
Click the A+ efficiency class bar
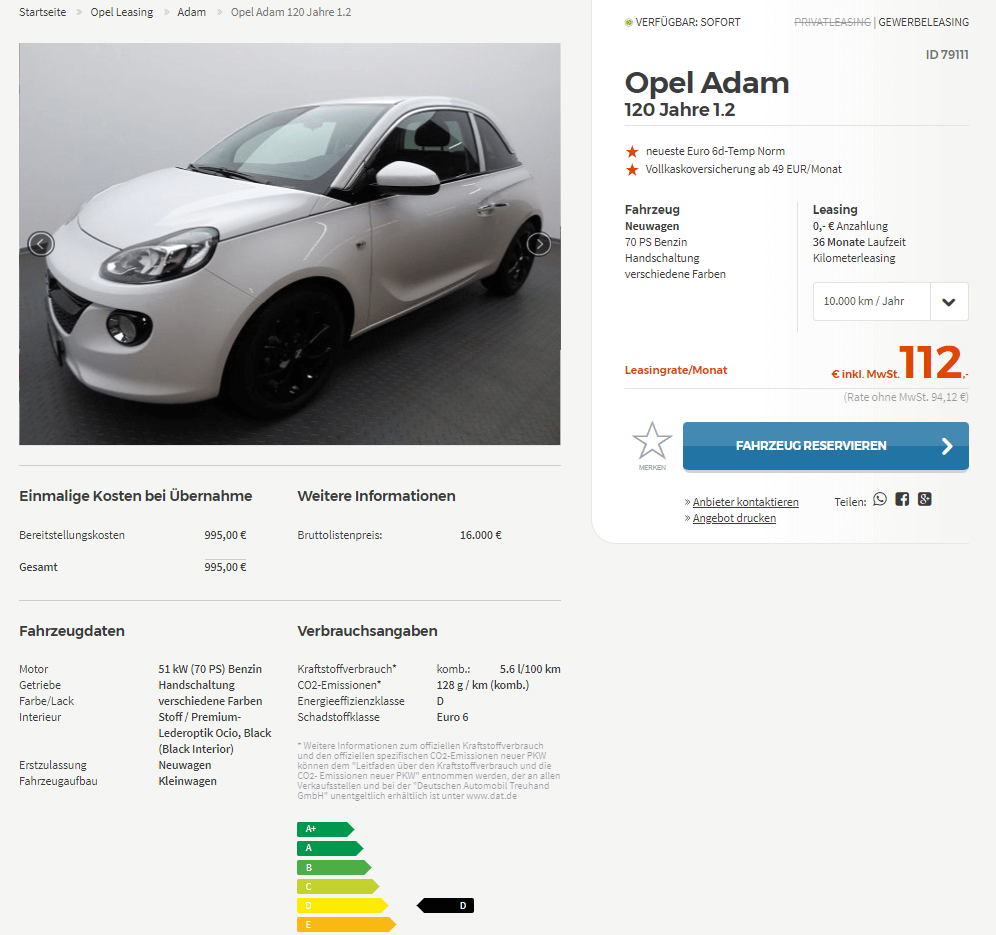[x=325, y=829]
